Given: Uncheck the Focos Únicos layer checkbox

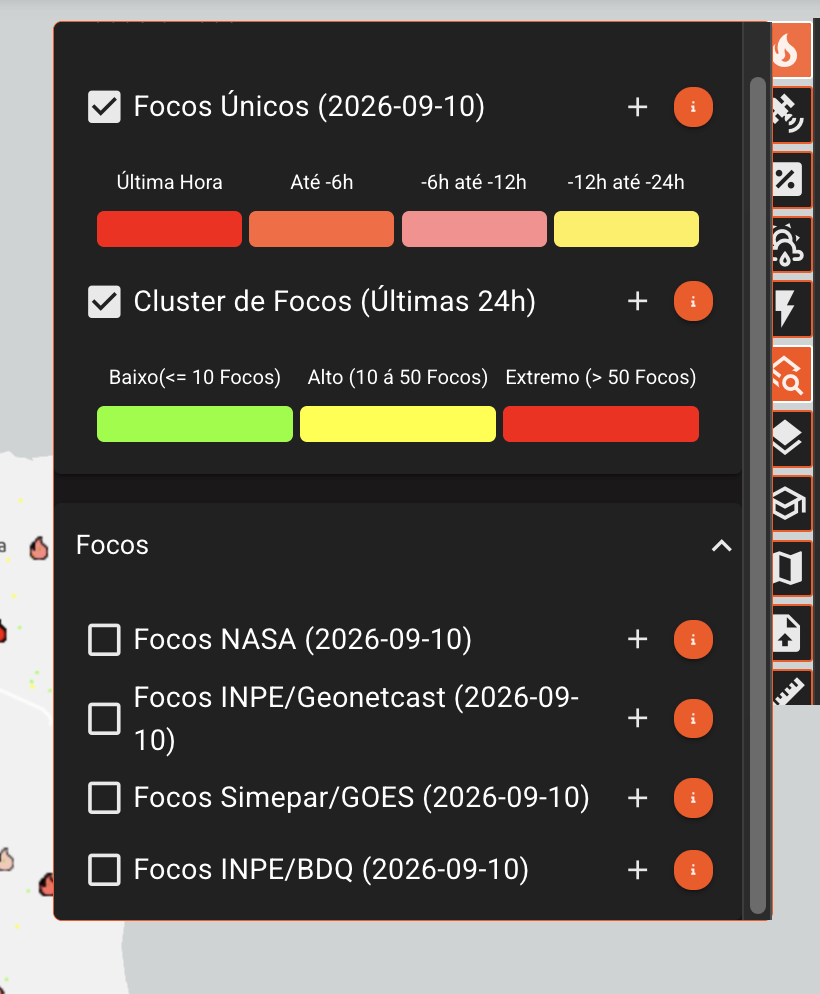Looking at the screenshot, I should pos(105,106).
